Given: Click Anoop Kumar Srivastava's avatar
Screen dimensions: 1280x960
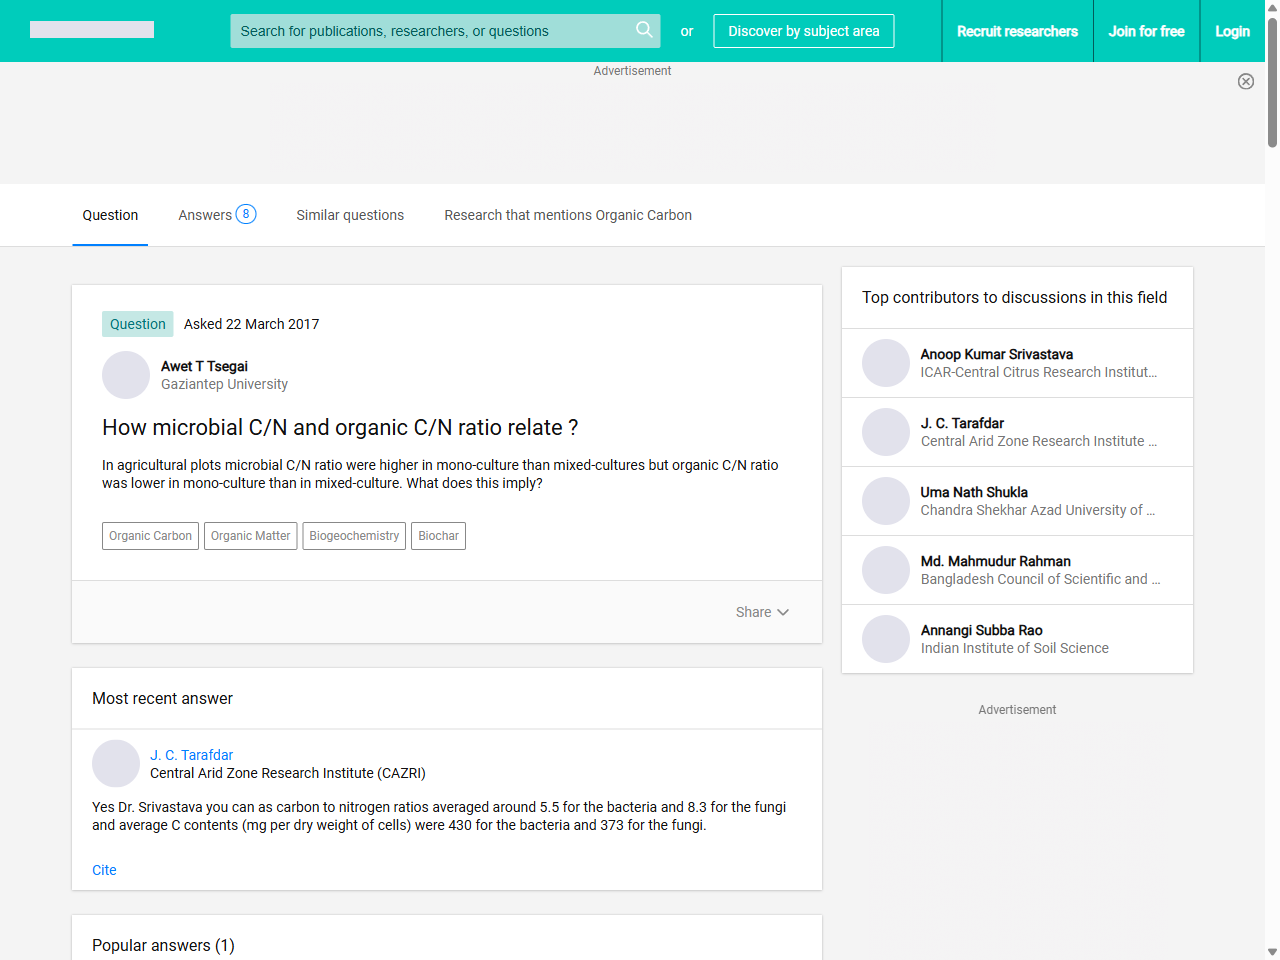Looking at the screenshot, I should pos(886,362).
